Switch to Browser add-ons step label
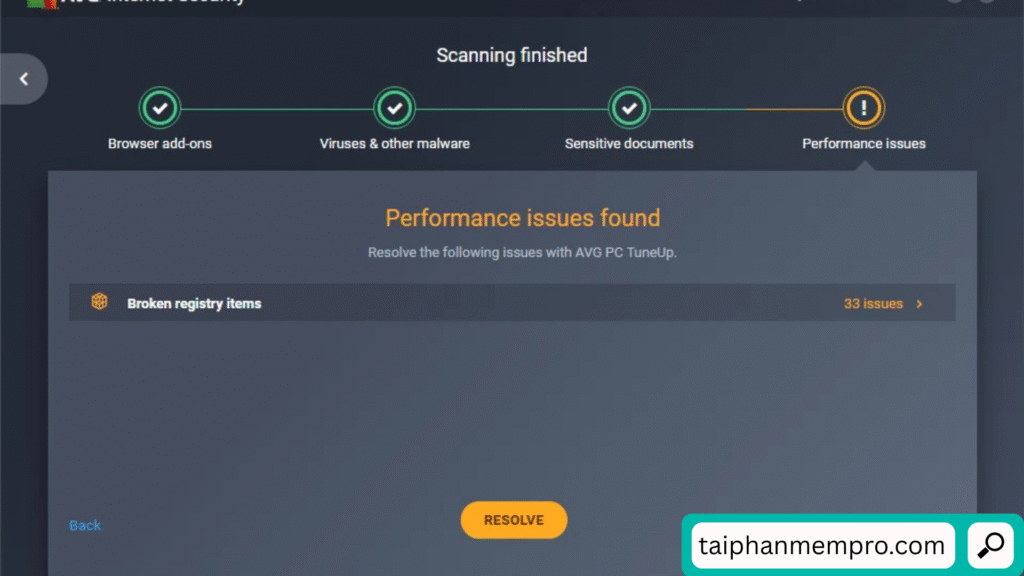 [x=159, y=144]
